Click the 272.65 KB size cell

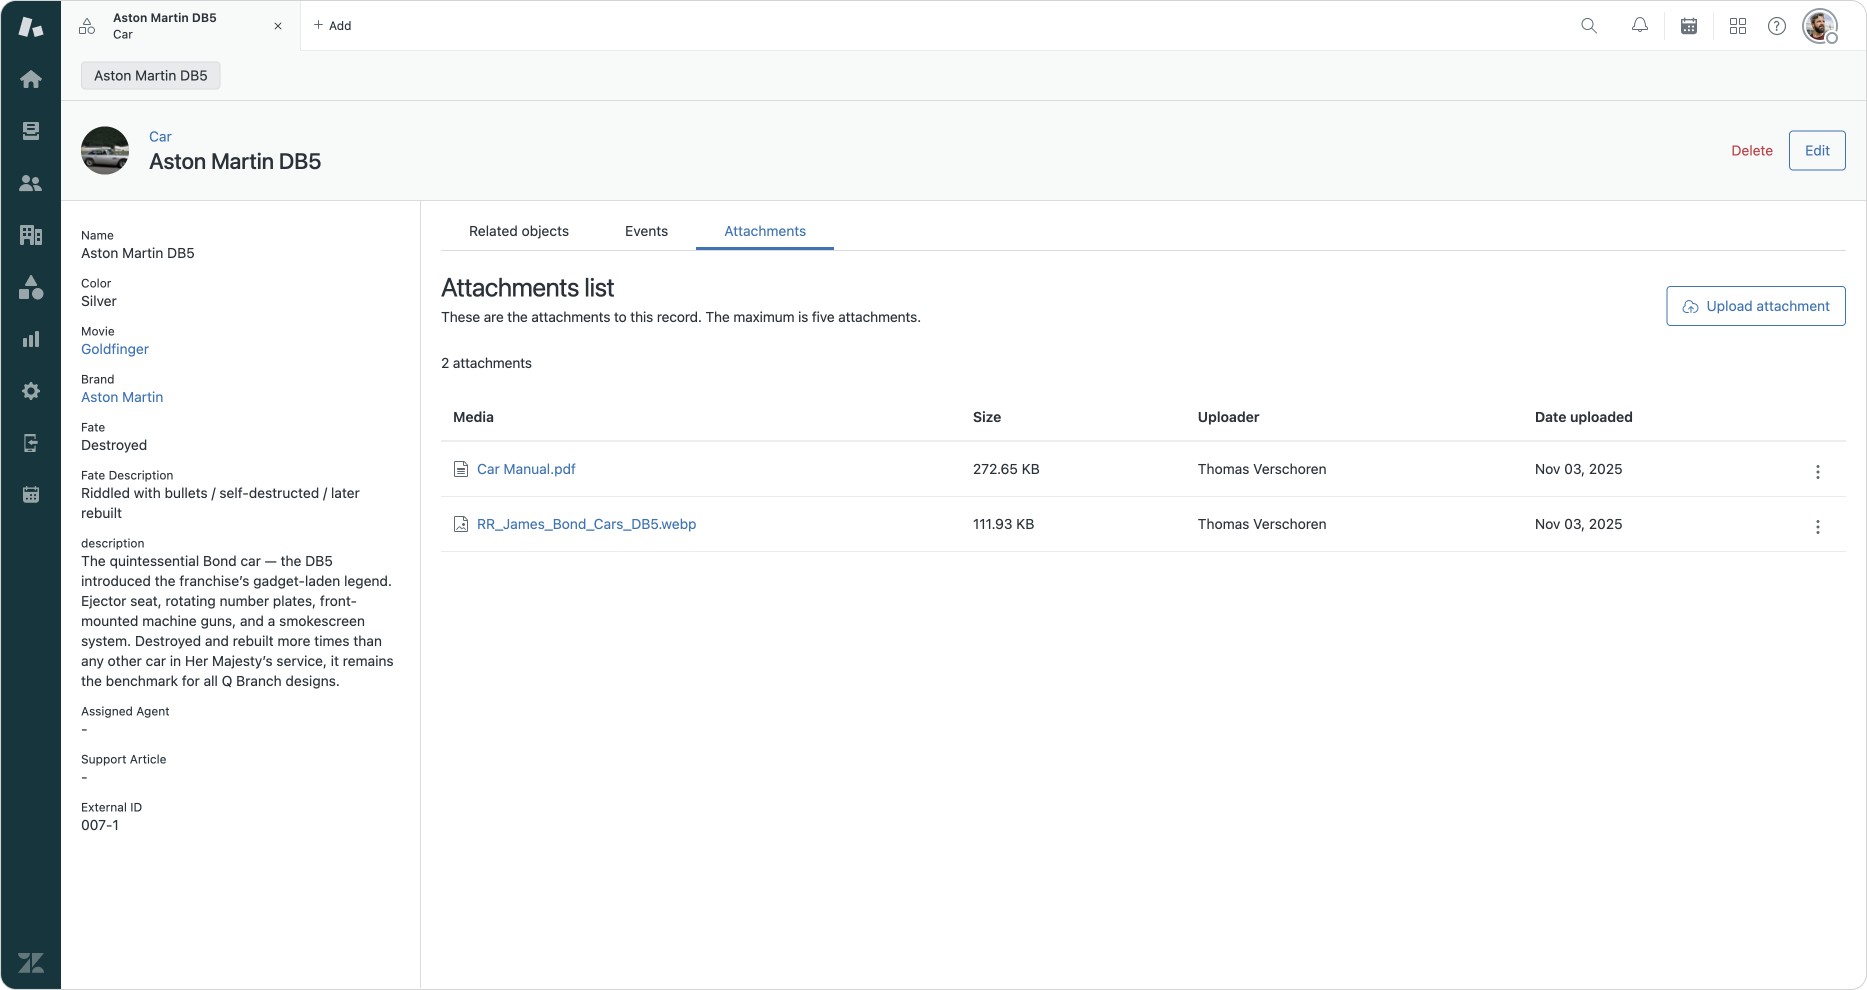1006,469
